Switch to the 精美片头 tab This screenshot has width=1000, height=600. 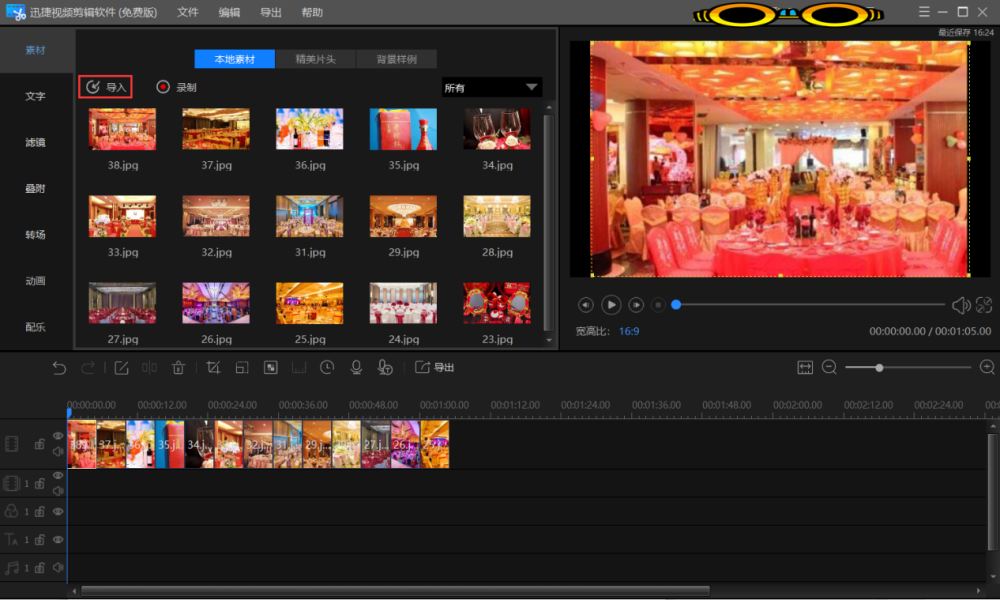(315, 59)
